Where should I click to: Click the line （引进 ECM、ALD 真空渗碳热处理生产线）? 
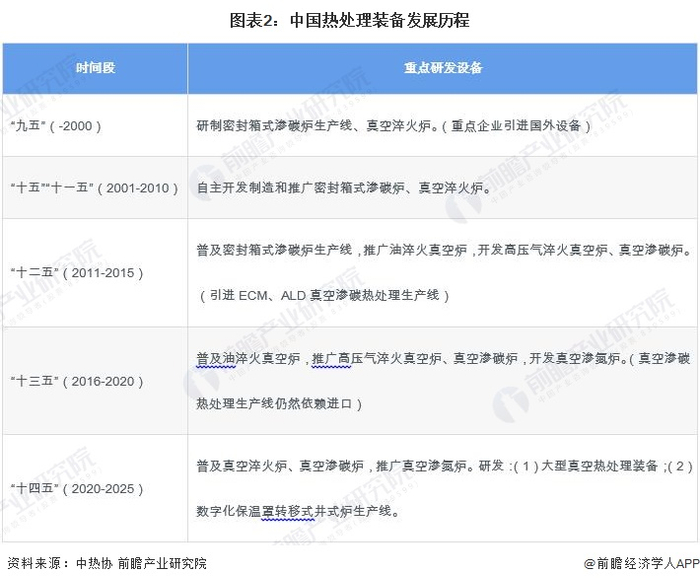pos(323,296)
